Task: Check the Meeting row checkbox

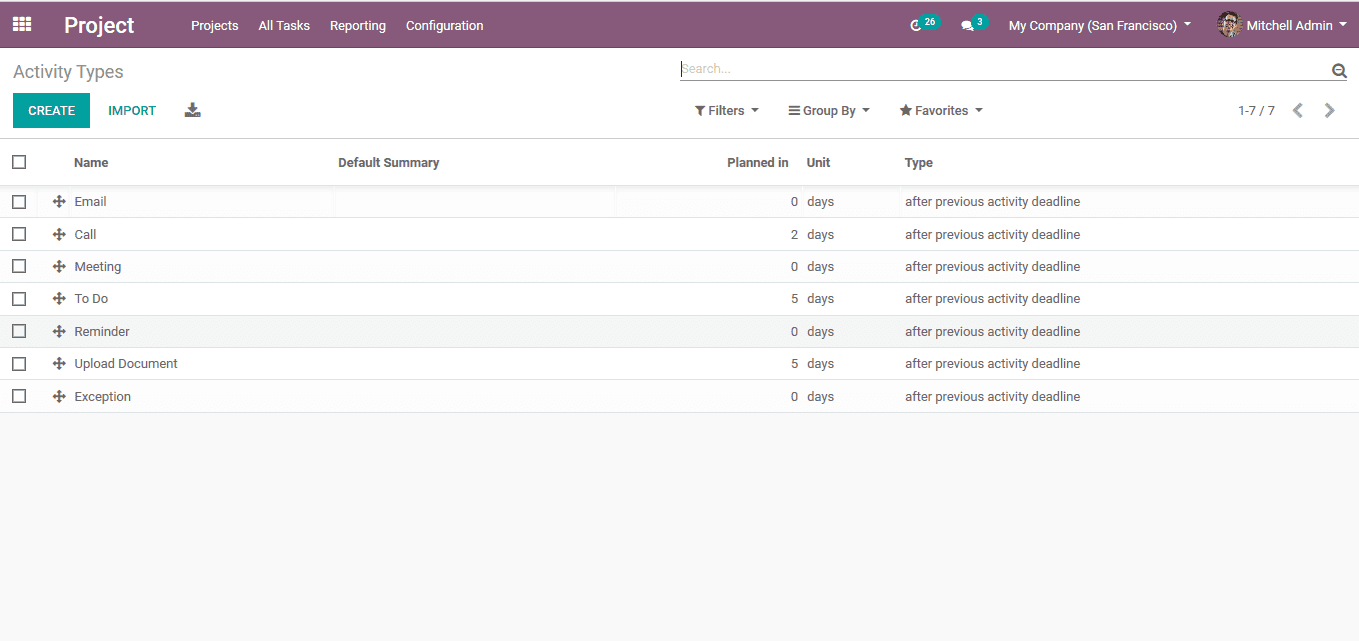Action: coord(19,267)
